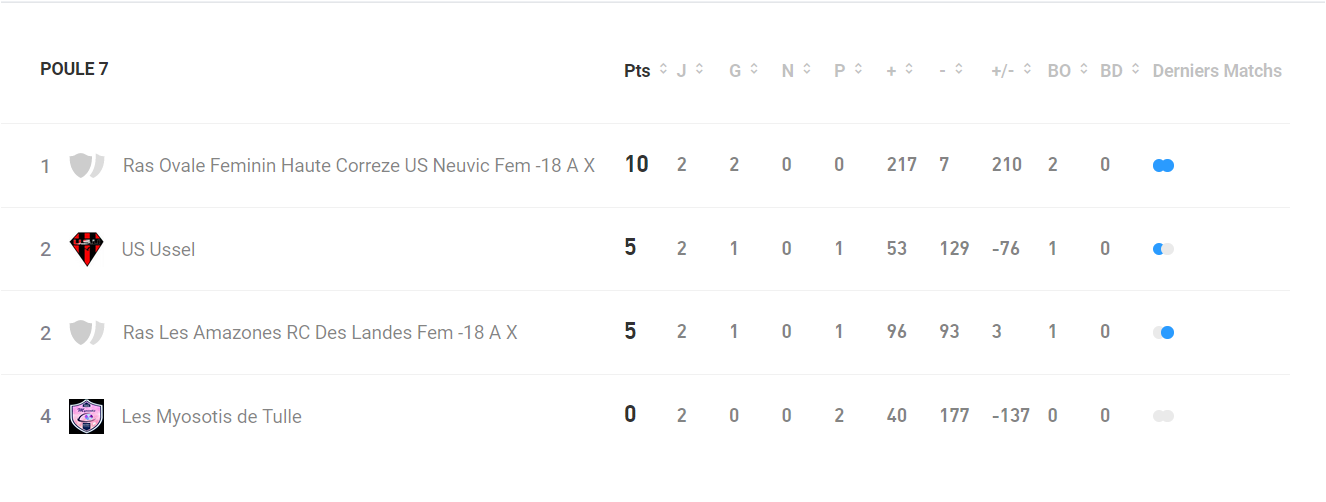
Task: Sort the table by the J column arrows
Action: [690, 71]
